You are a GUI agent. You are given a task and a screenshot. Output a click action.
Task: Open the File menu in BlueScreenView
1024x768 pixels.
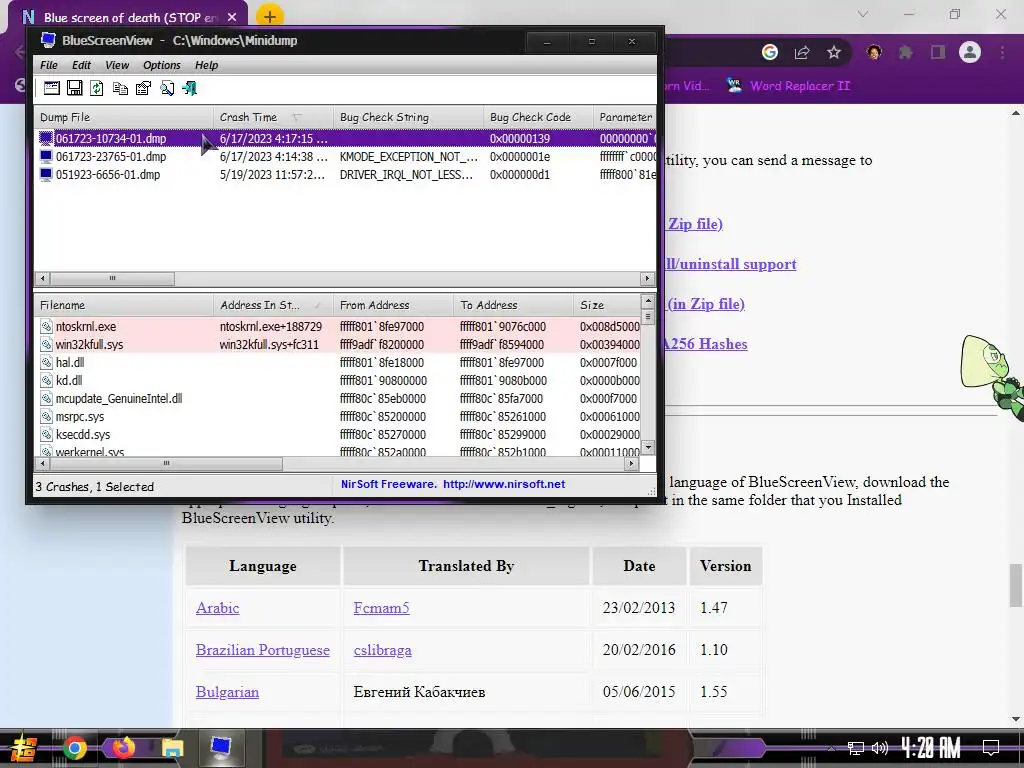(x=49, y=65)
